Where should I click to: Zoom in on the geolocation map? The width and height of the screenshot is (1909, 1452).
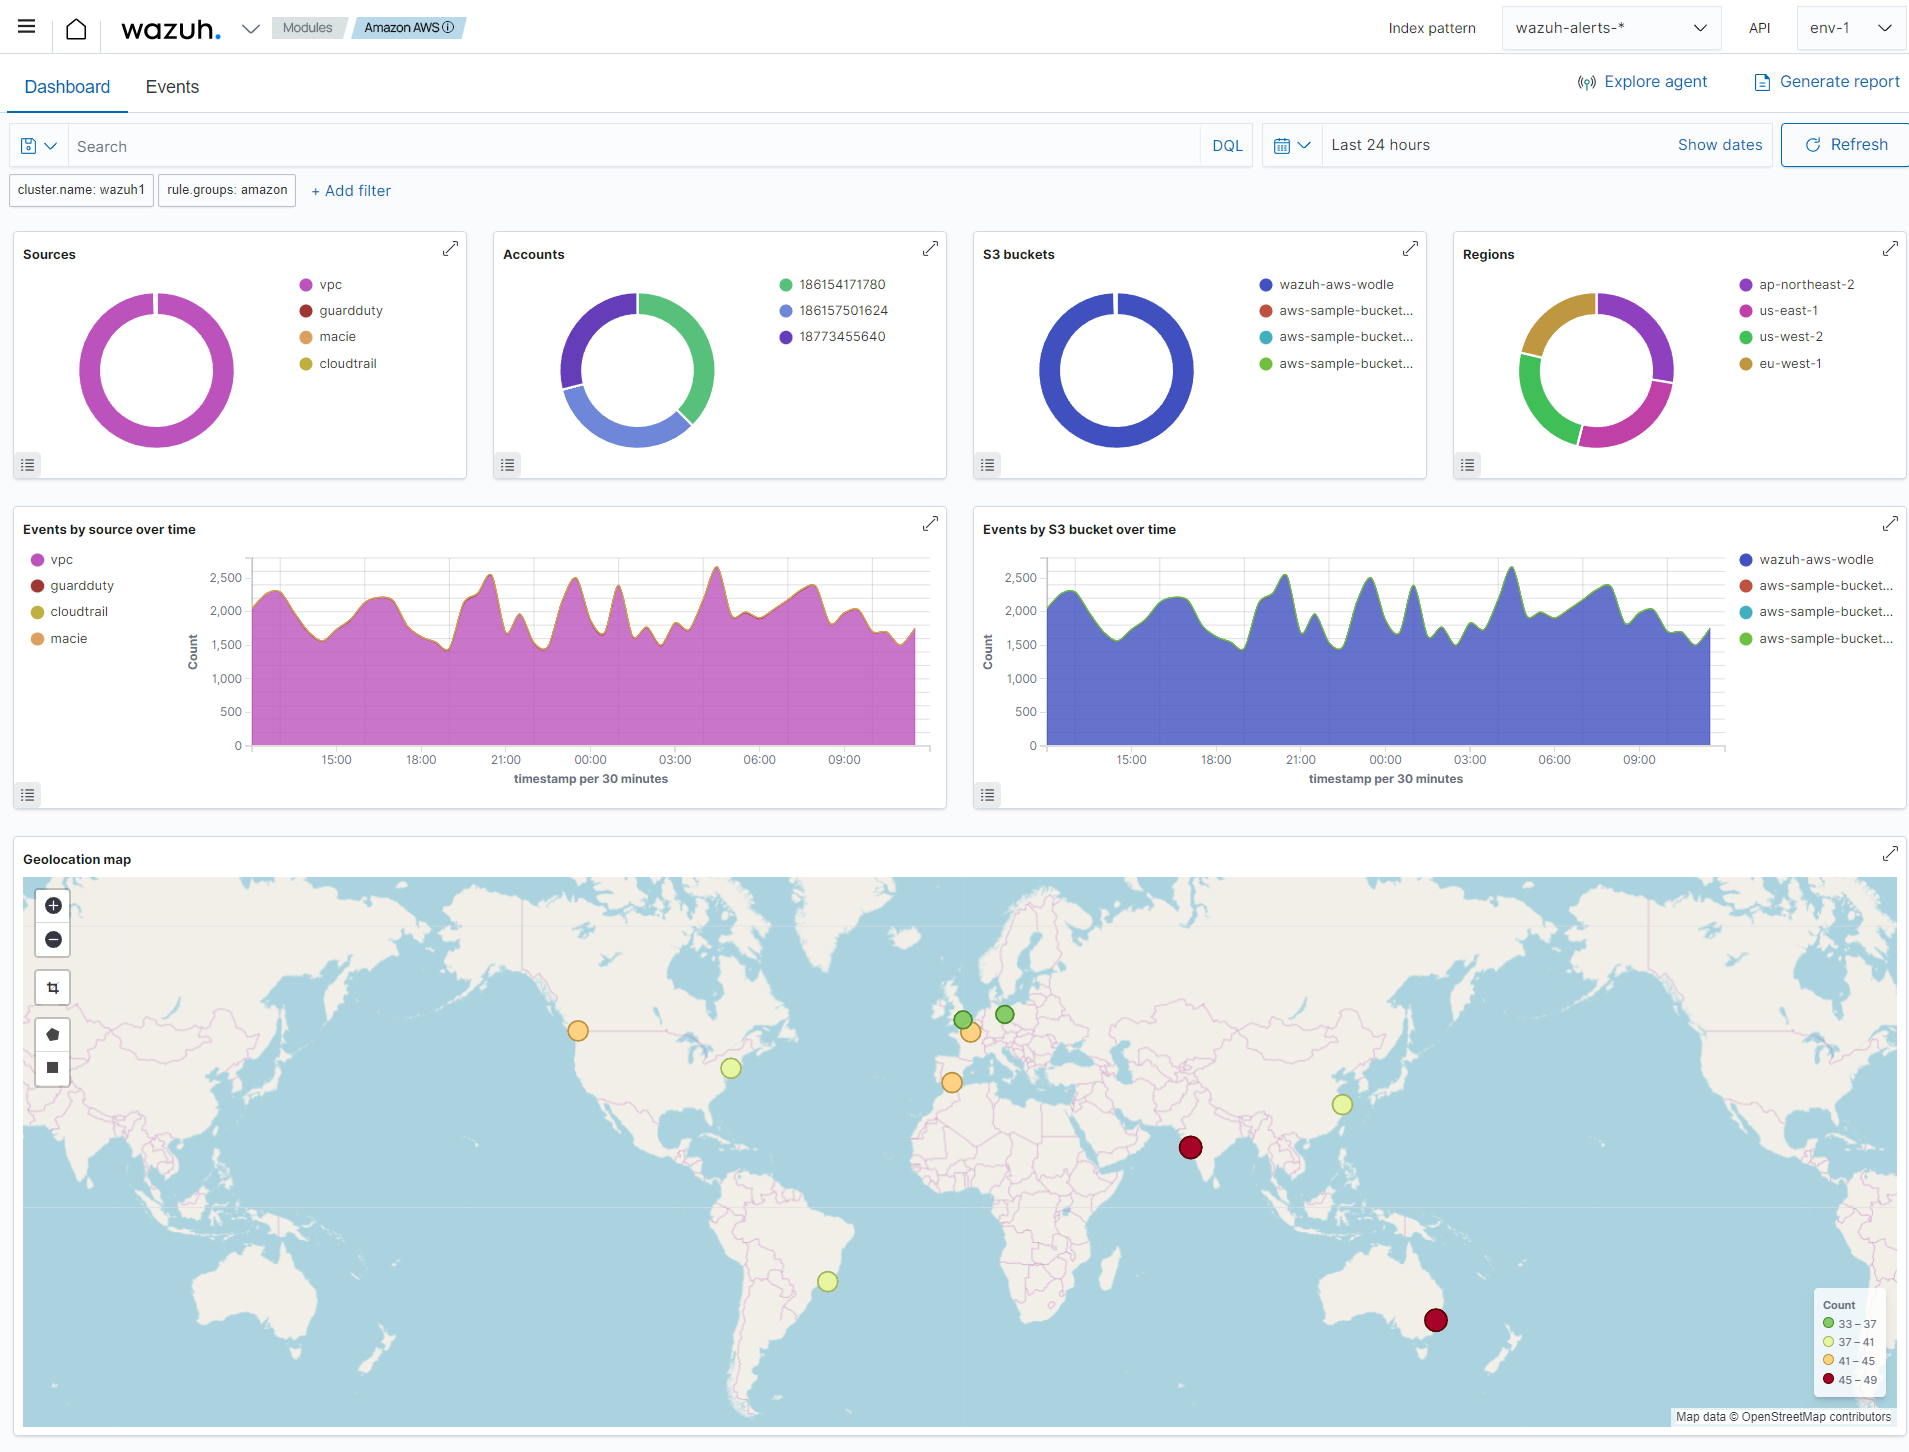[x=53, y=906]
